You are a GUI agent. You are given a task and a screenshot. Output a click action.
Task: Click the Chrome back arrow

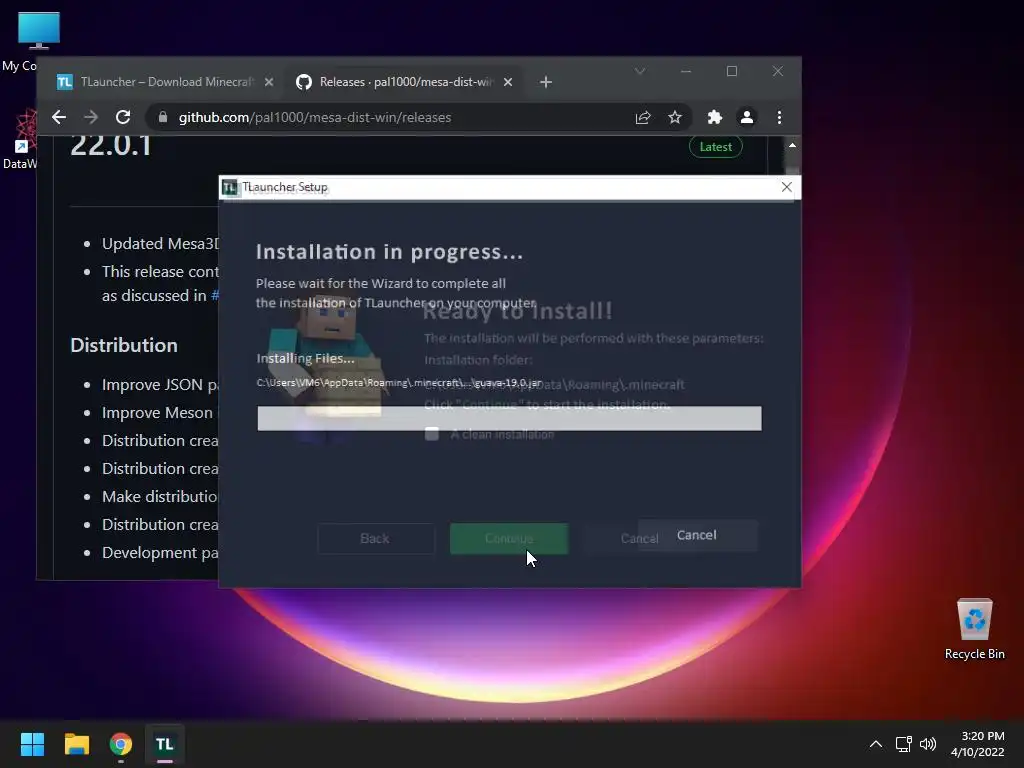pyautogui.click(x=59, y=117)
